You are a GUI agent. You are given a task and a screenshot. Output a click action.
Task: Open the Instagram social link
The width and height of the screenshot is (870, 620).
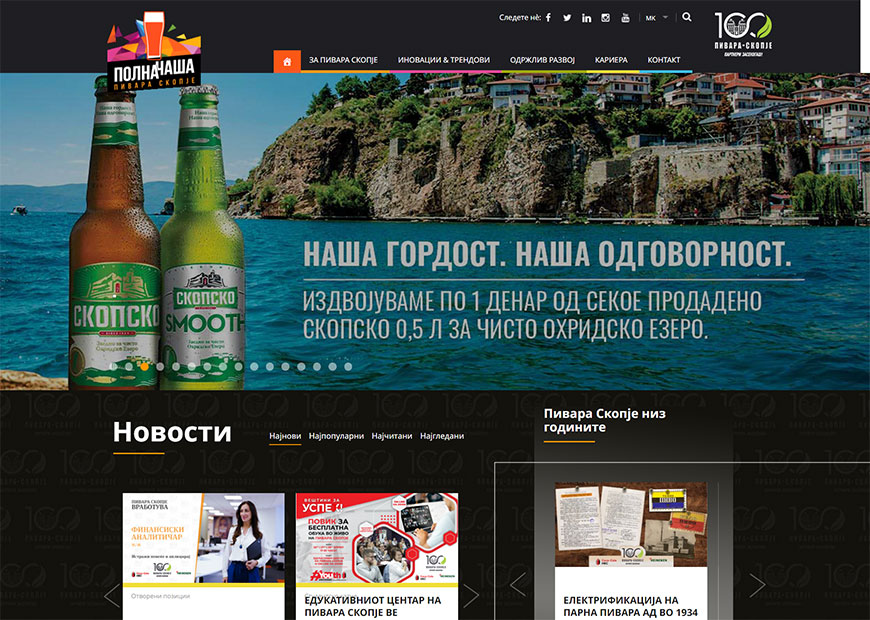pos(605,18)
